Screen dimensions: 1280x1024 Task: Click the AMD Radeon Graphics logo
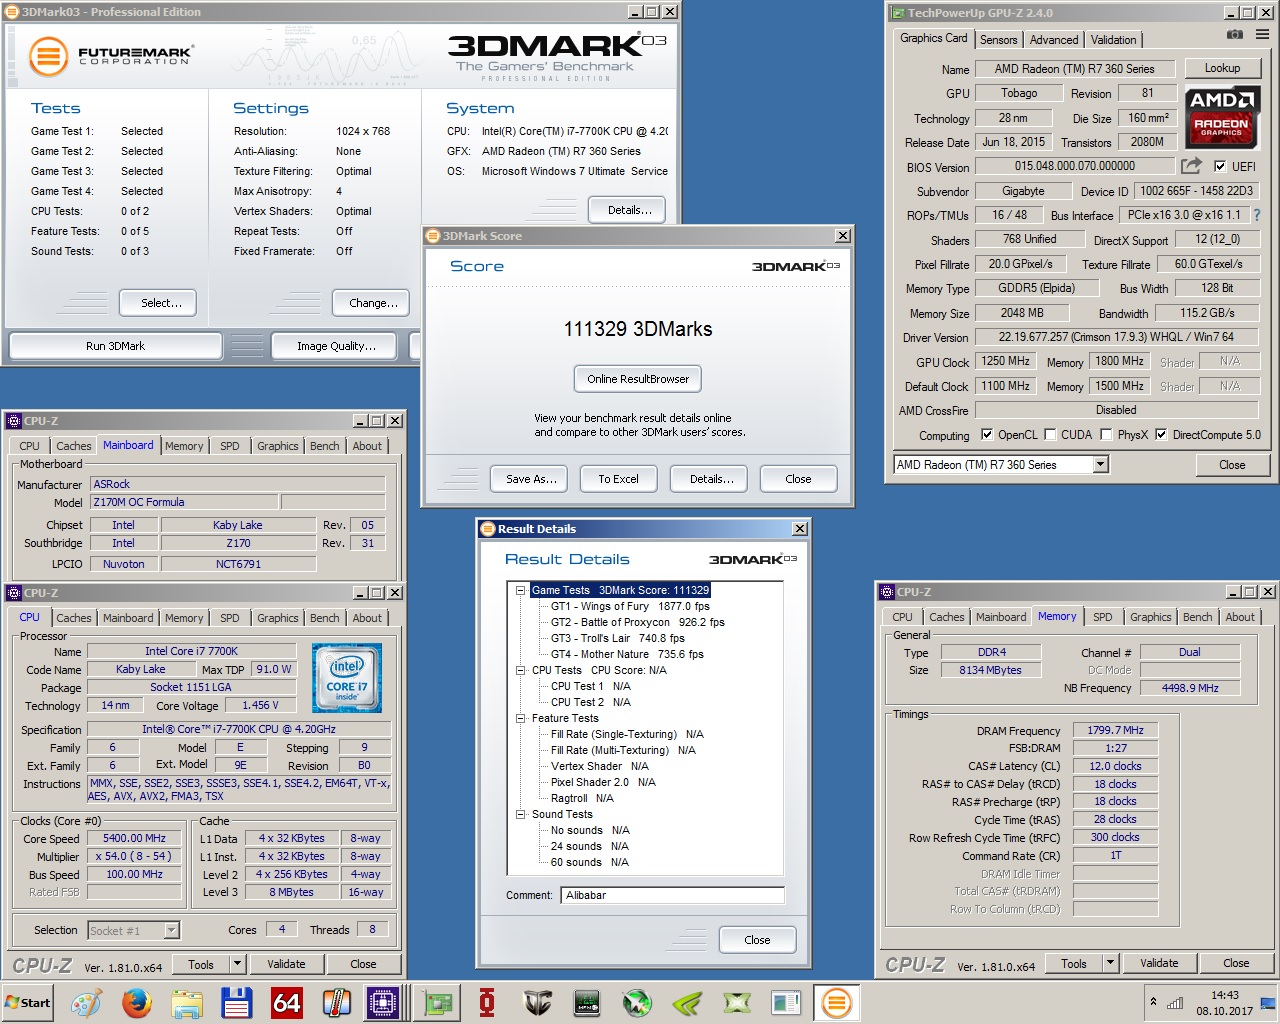1221,118
